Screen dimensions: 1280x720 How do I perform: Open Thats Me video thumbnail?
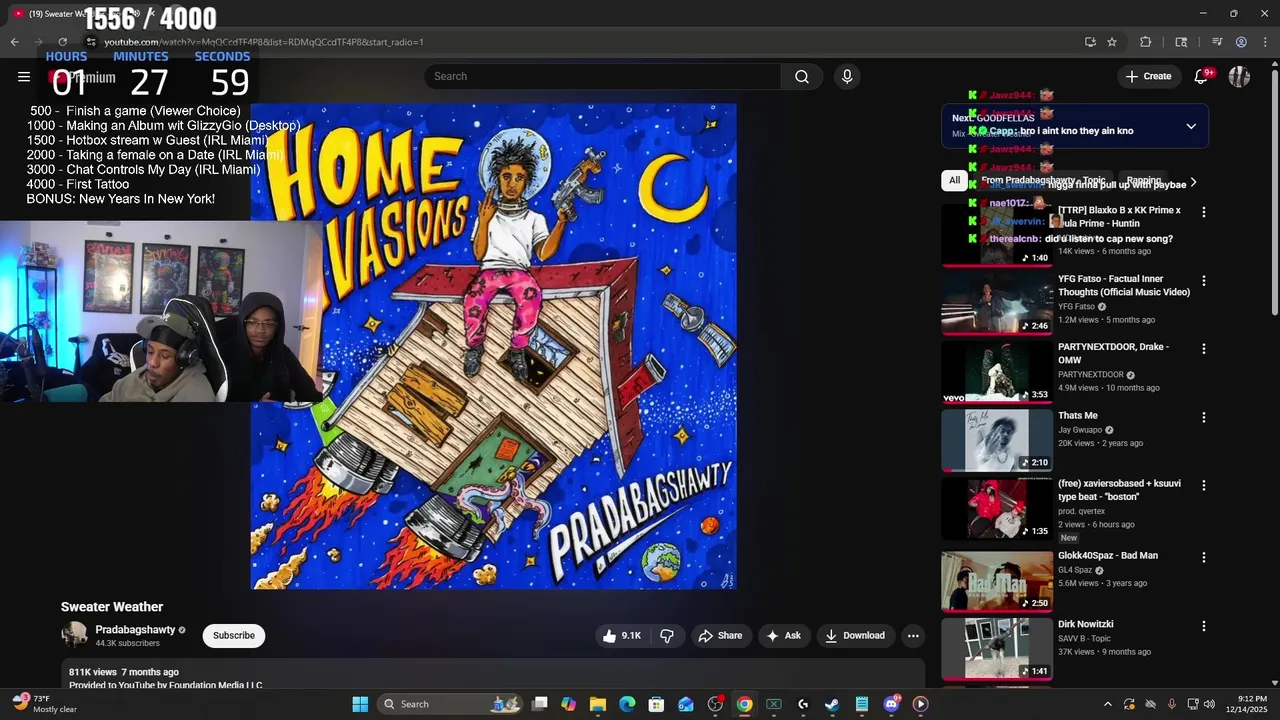[997, 440]
